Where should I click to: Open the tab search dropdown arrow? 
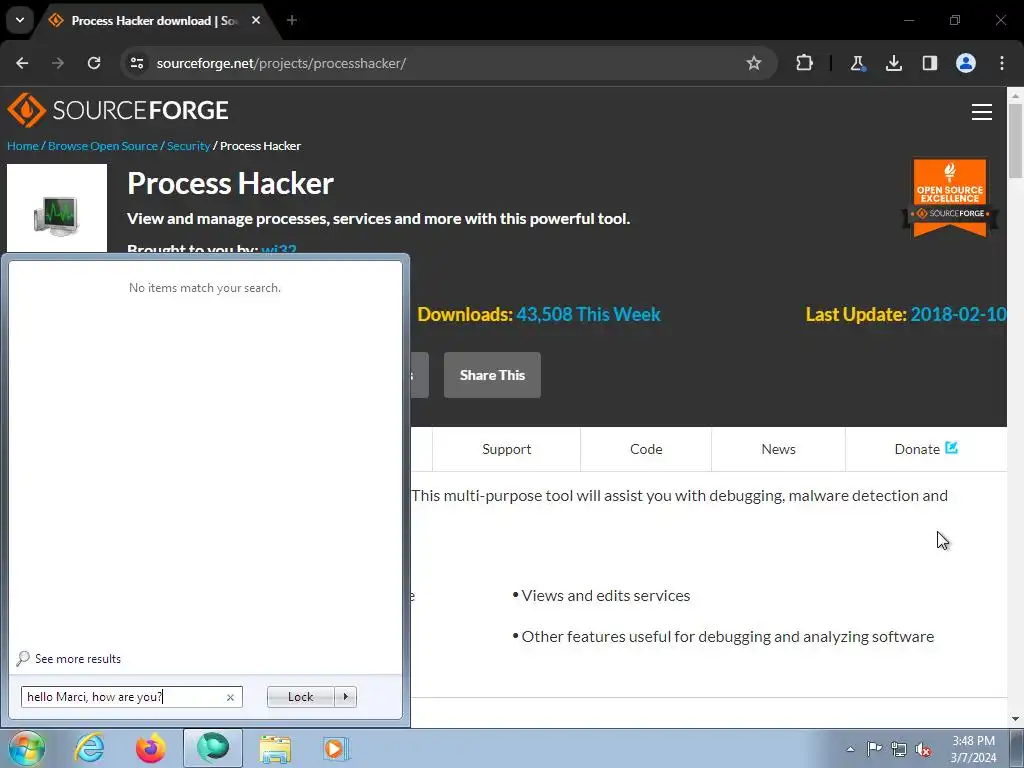pos(20,20)
